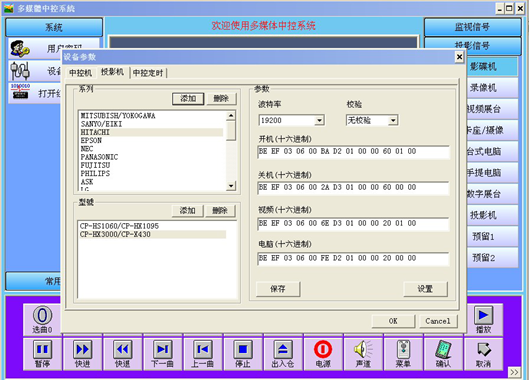Click the 预留2 source button
Viewport: 529px width, 380px height.
492,257
